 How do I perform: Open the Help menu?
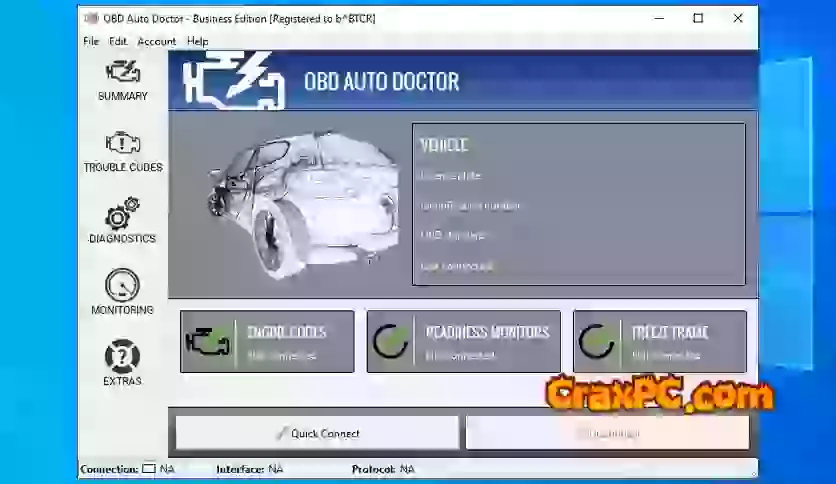pyautogui.click(x=197, y=41)
